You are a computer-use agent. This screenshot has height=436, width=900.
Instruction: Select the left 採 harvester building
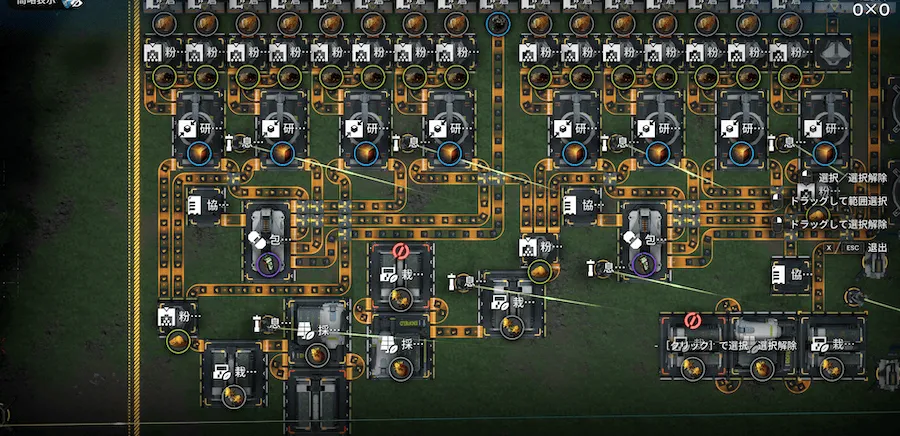pos(317,333)
